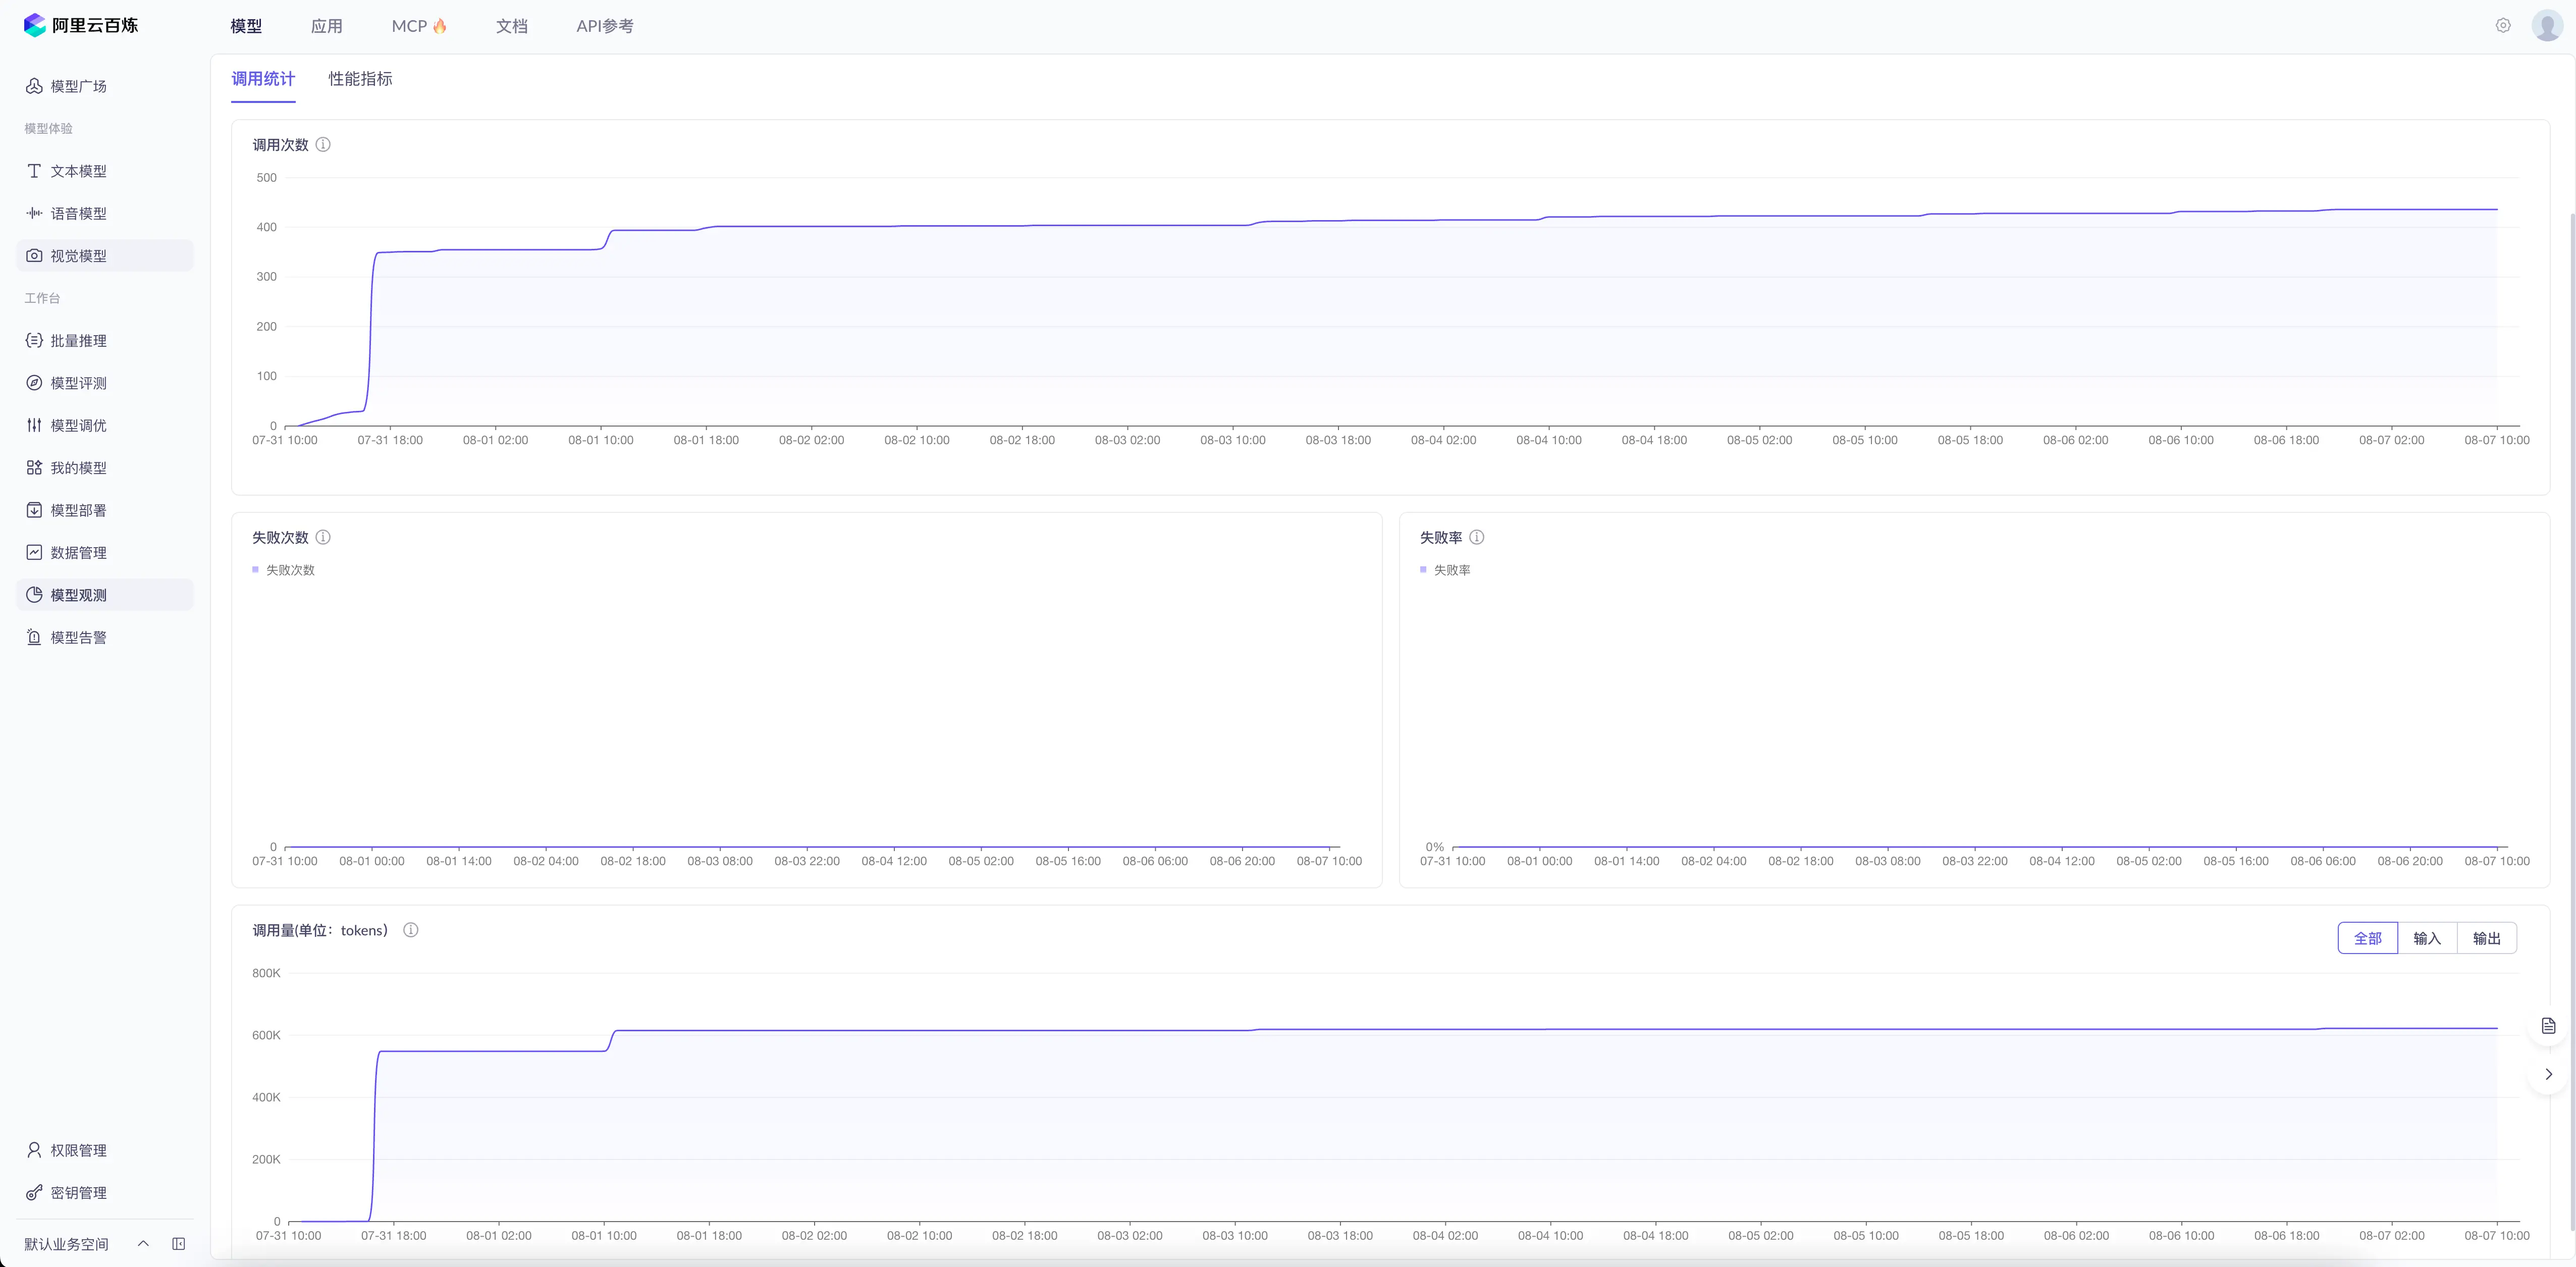Open 模型广场 icon in sidebar
Screen dimensions: 2576x1267
click(x=34, y=86)
